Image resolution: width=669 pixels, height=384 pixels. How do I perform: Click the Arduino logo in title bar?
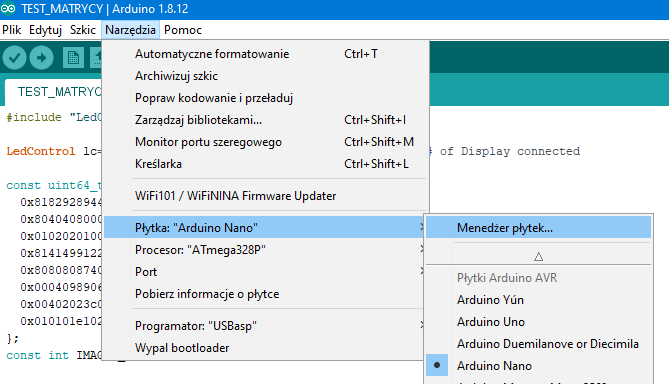pyautogui.click(x=8, y=9)
